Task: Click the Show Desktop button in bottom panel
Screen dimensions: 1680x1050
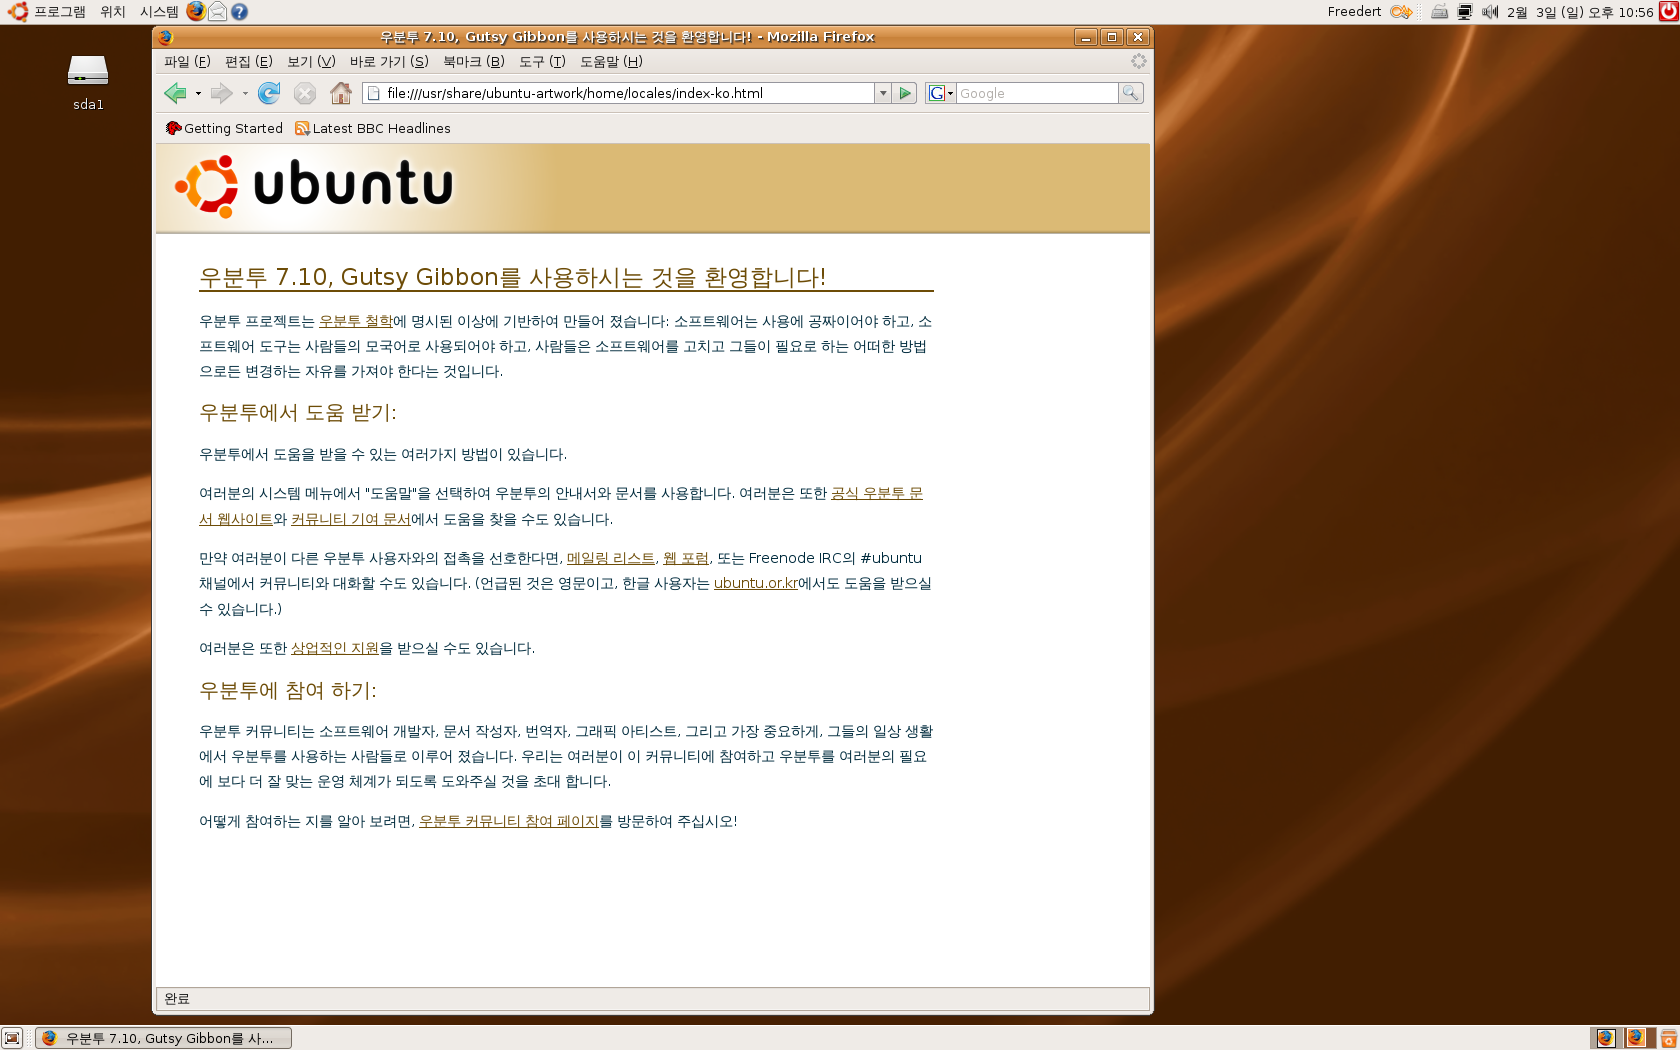Action: [12, 1038]
